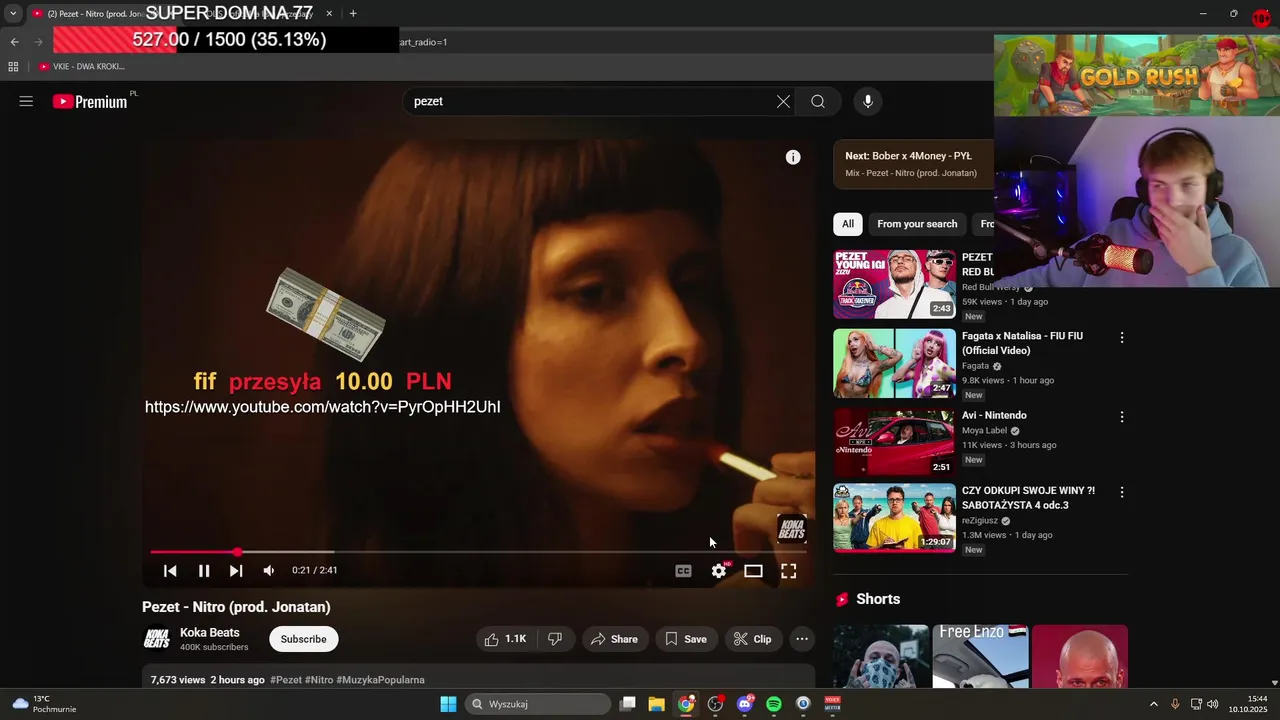Open the Next: Bober x 4Money mix panel

point(913,164)
